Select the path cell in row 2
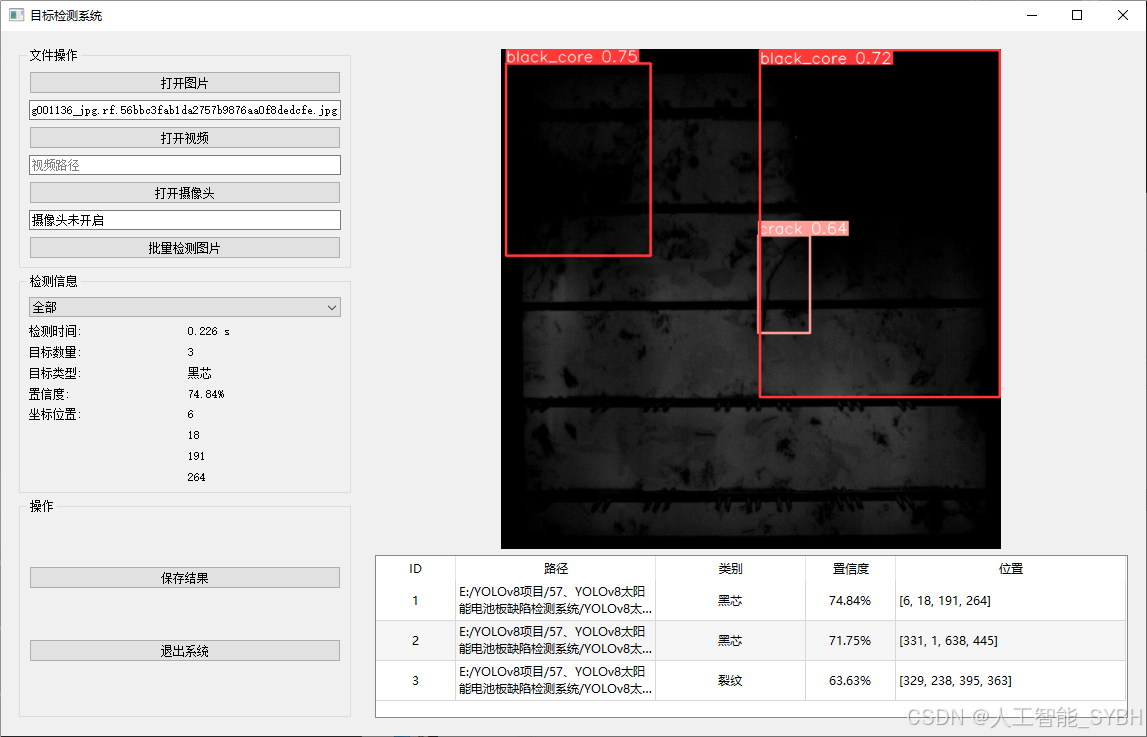The width and height of the screenshot is (1147, 737). (556, 640)
